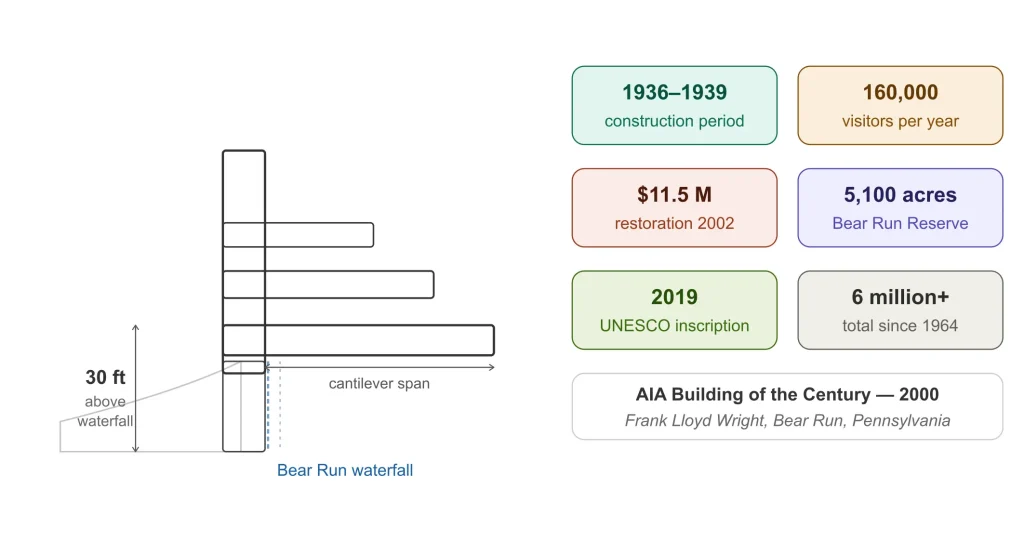Click the 2019 UNESCO inscription card
1024x542 pixels.
pos(674,310)
